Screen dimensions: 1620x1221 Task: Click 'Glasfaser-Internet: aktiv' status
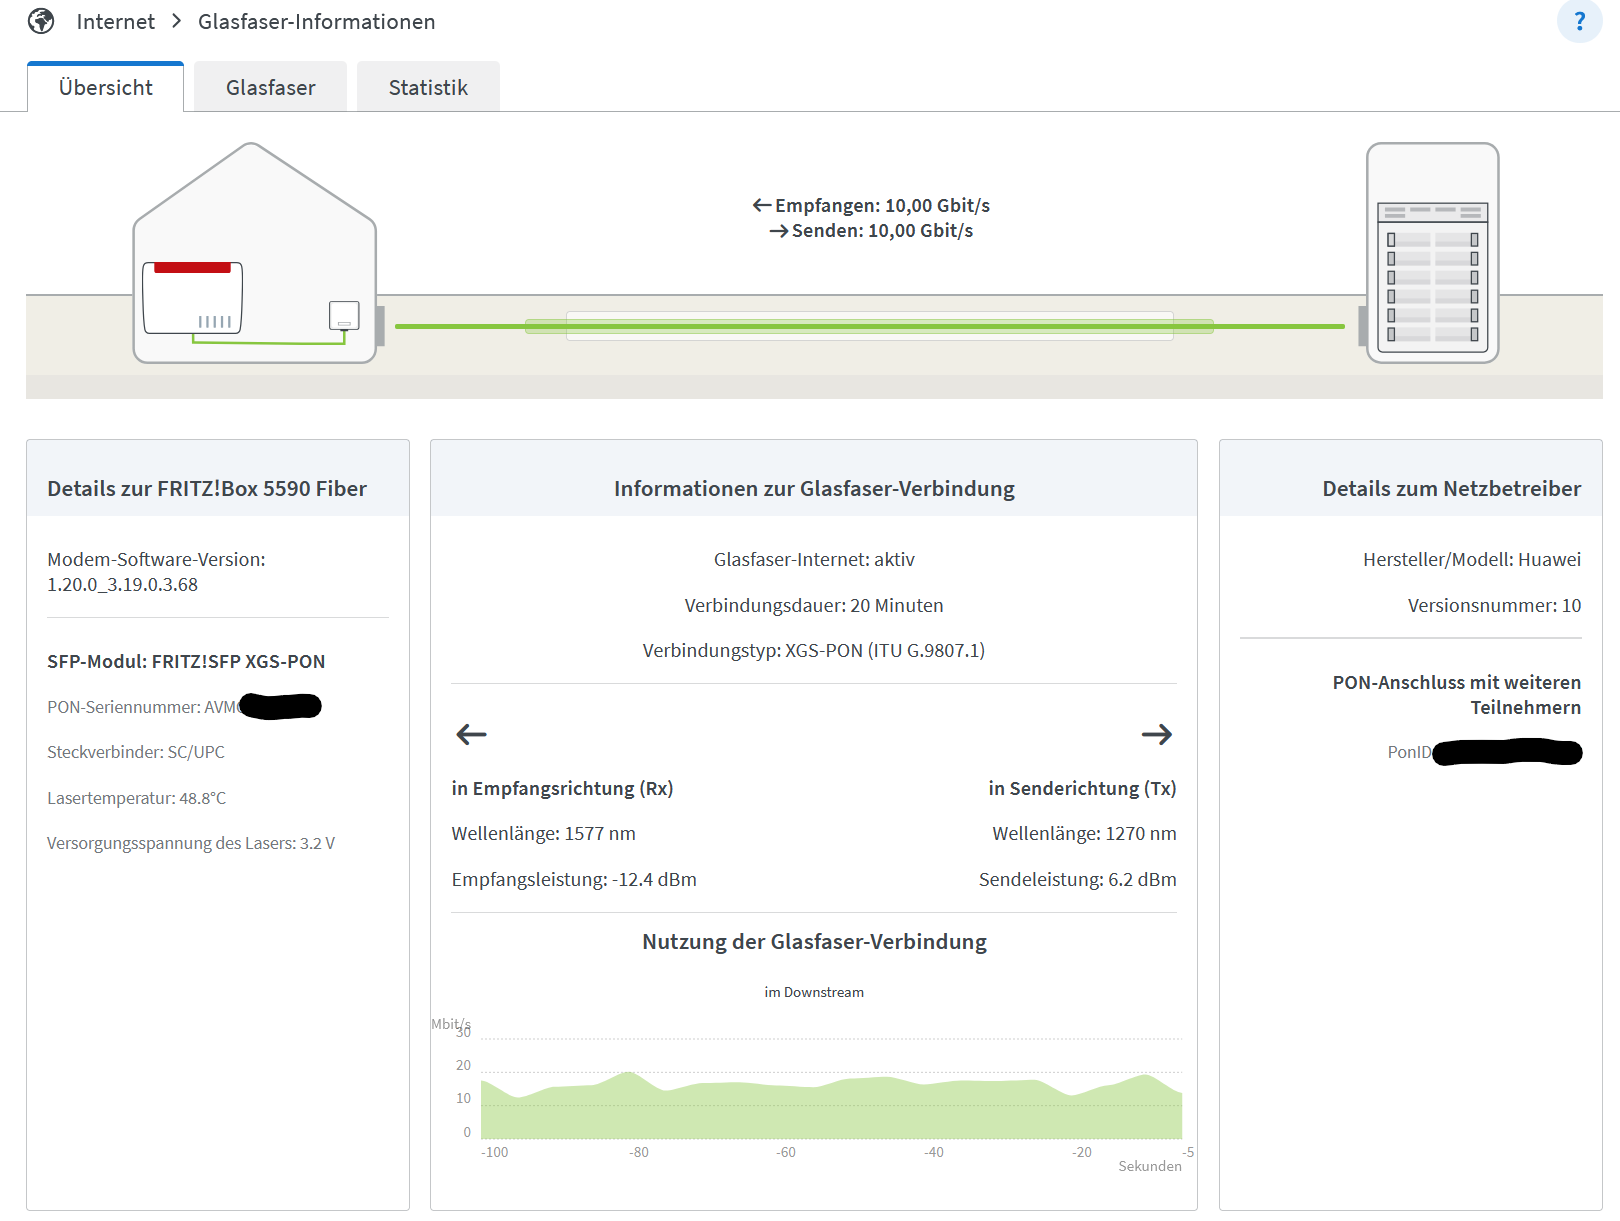tap(814, 559)
